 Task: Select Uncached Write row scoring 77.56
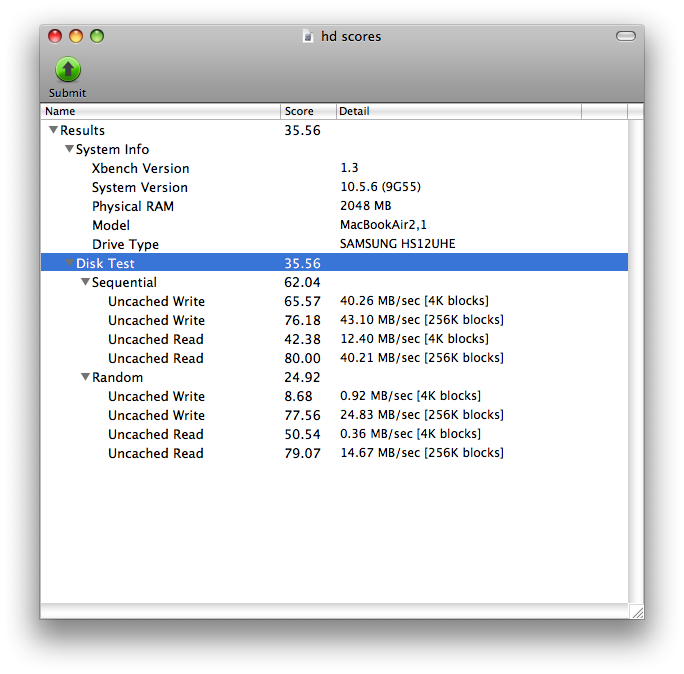335,415
